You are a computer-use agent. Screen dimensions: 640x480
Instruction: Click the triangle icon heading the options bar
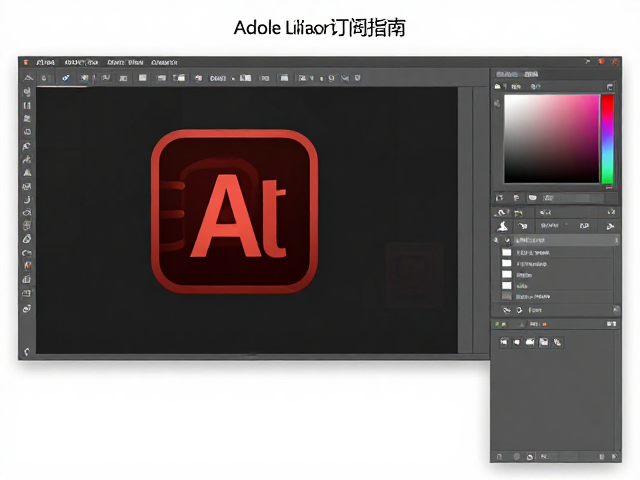click(x=28, y=78)
